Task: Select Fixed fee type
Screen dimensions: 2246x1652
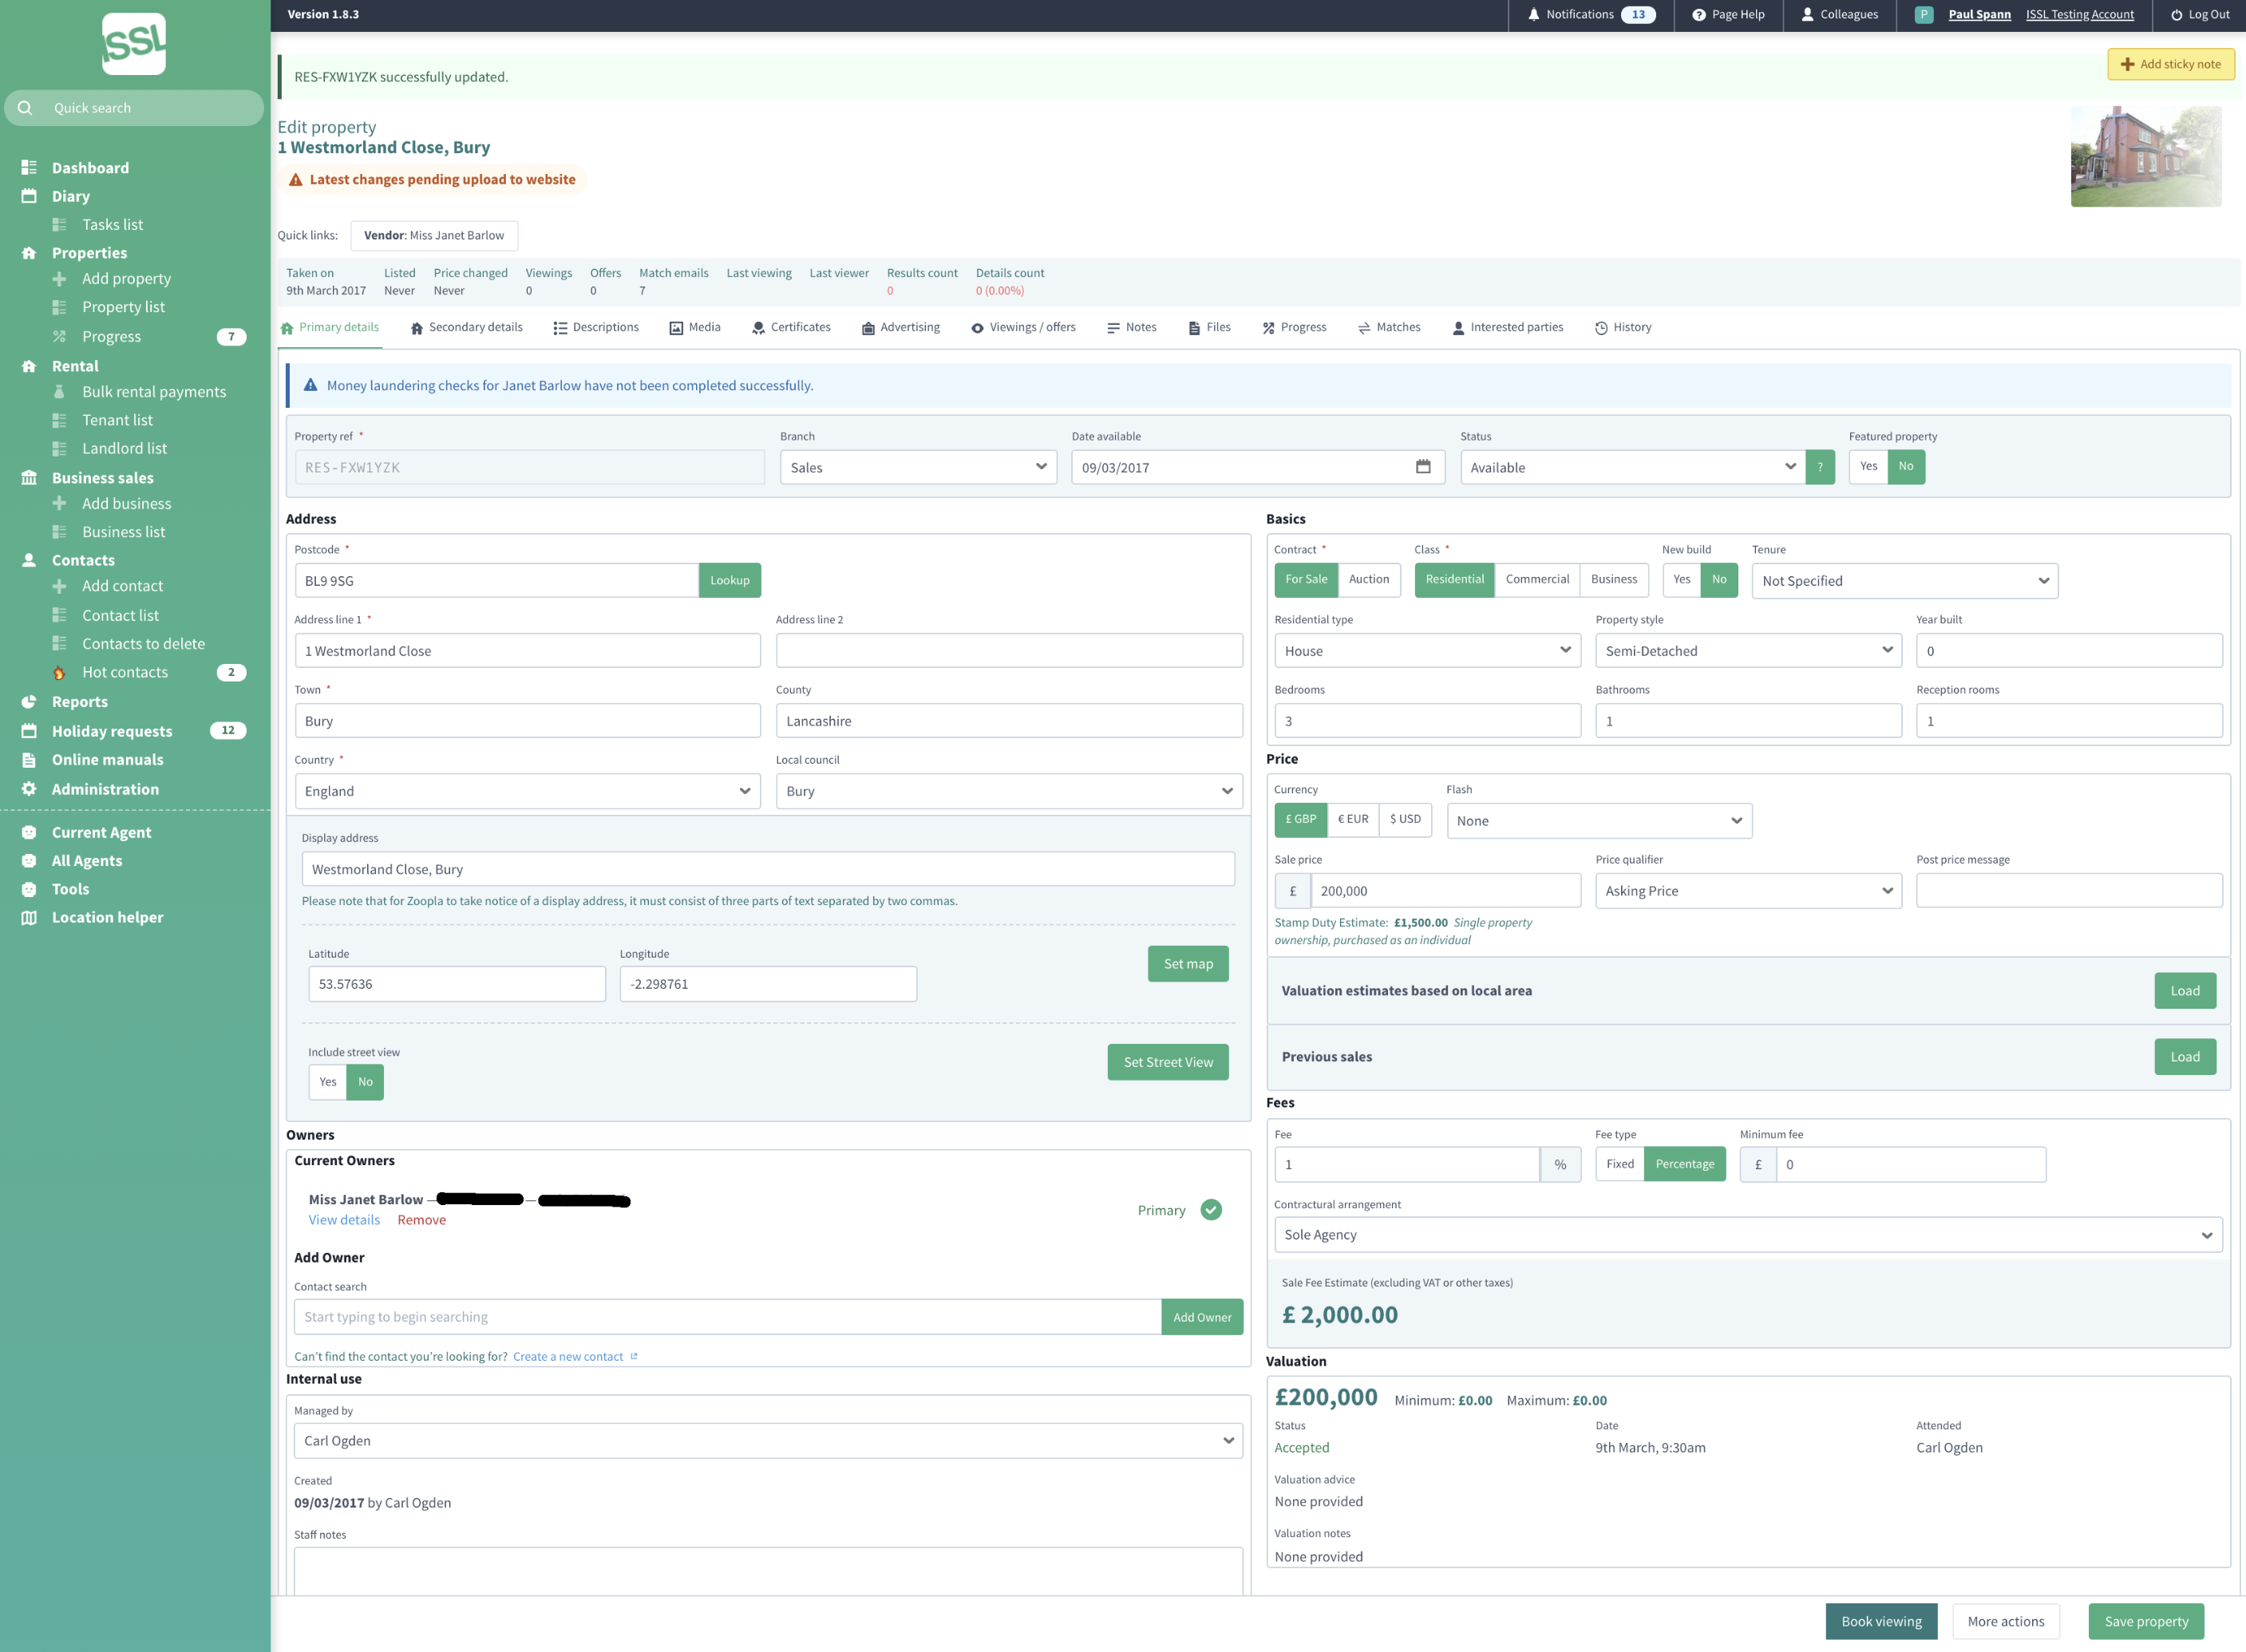Action: pyautogui.click(x=1619, y=1164)
